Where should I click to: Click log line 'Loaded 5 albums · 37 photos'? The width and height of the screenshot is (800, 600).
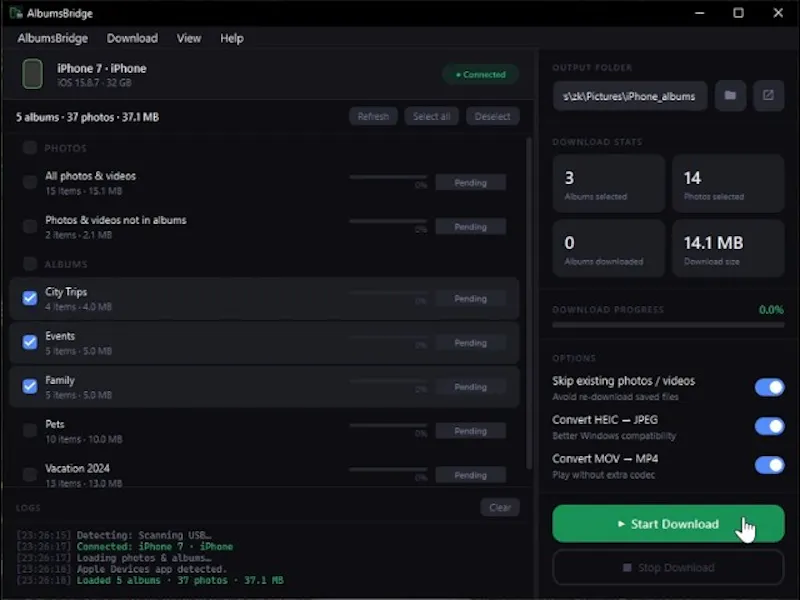180,581
